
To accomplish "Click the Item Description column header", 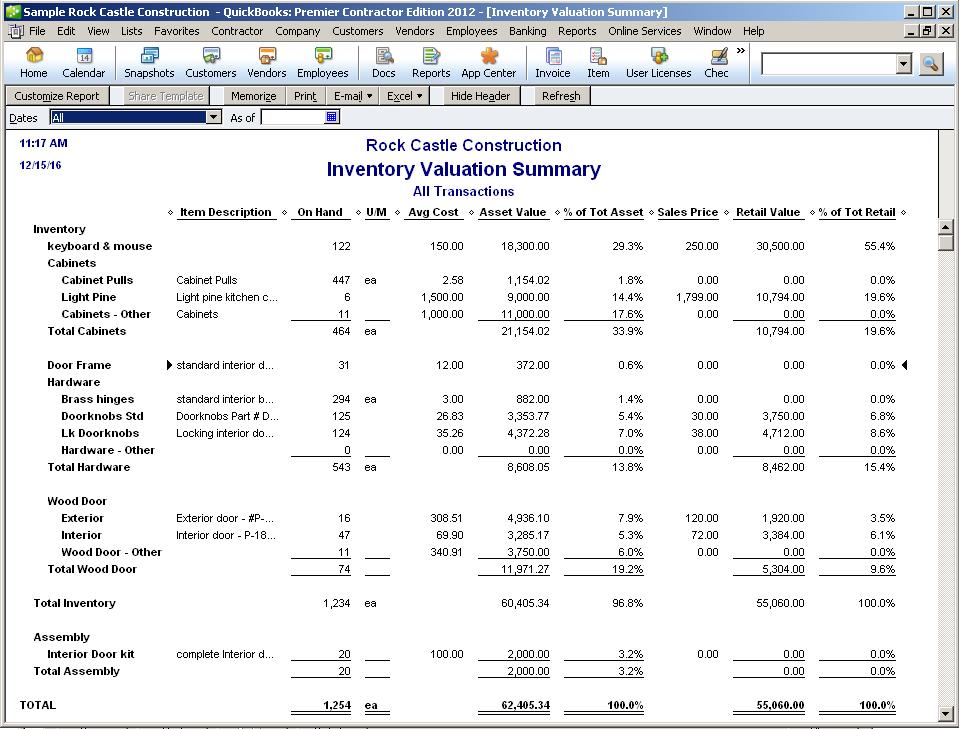I will pos(226,212).
